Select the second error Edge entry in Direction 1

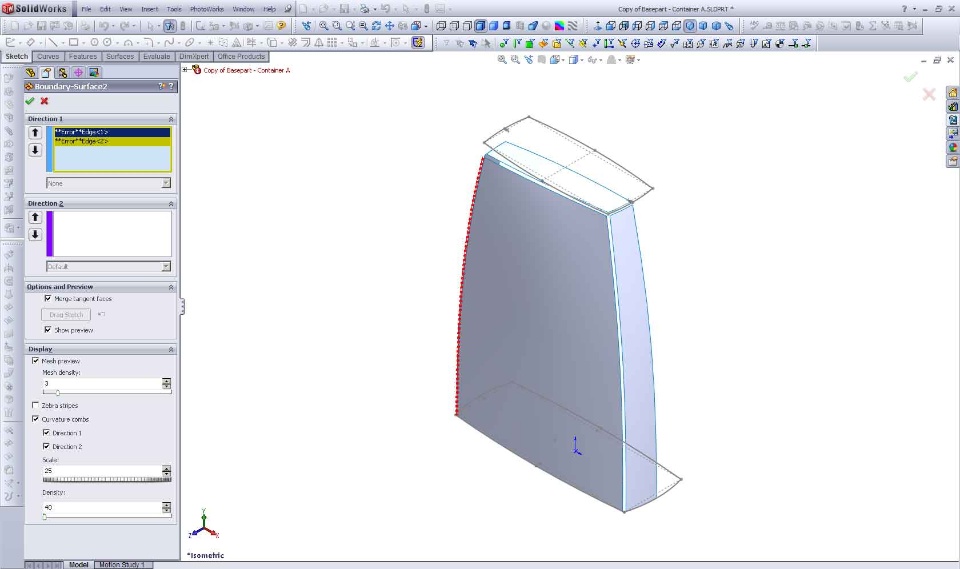coord(112,141)
